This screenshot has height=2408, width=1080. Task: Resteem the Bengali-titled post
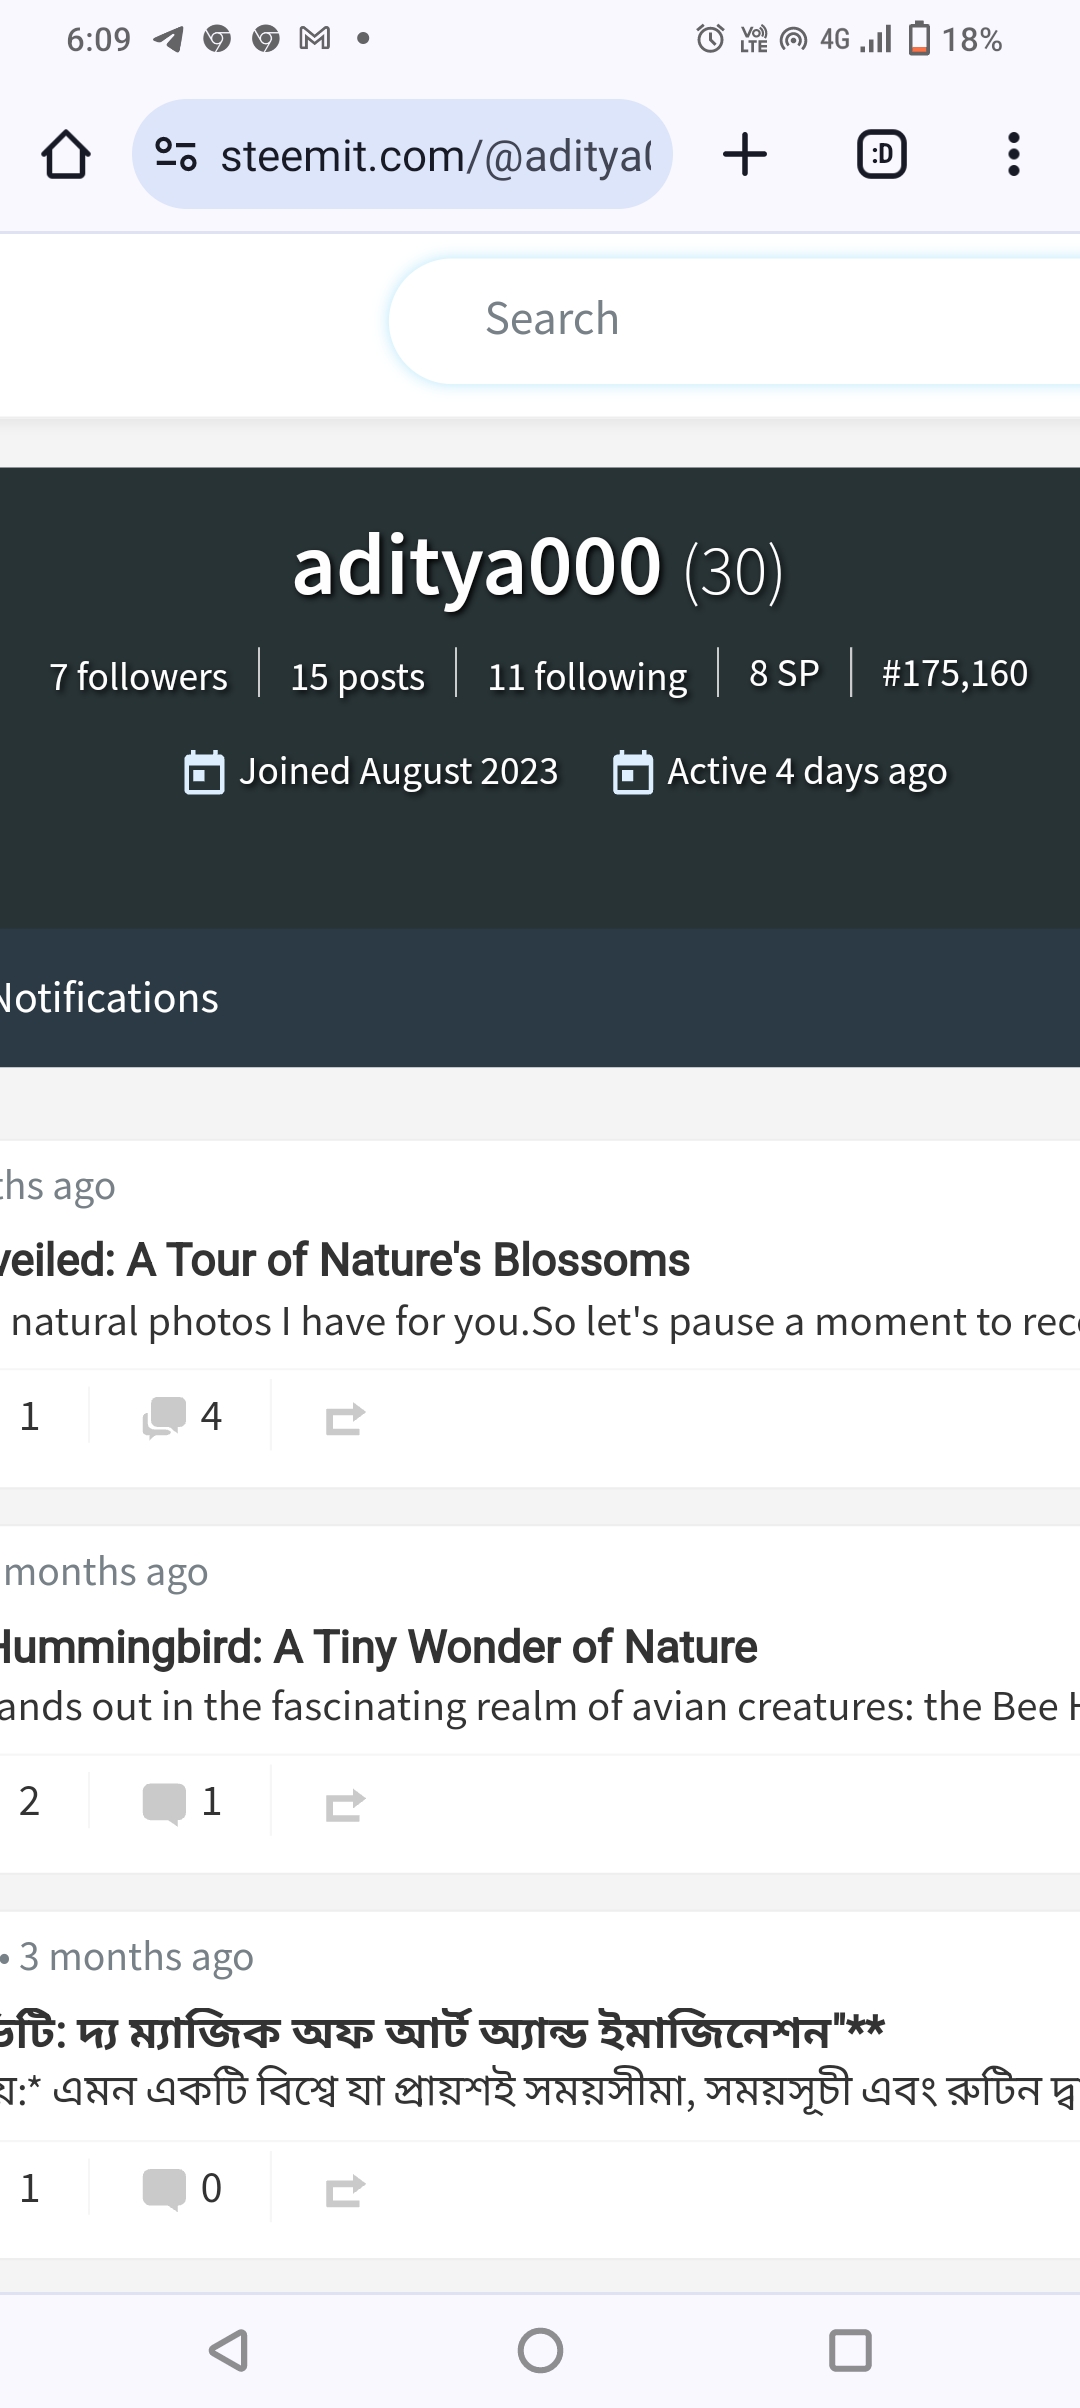tap(345, 2191)
